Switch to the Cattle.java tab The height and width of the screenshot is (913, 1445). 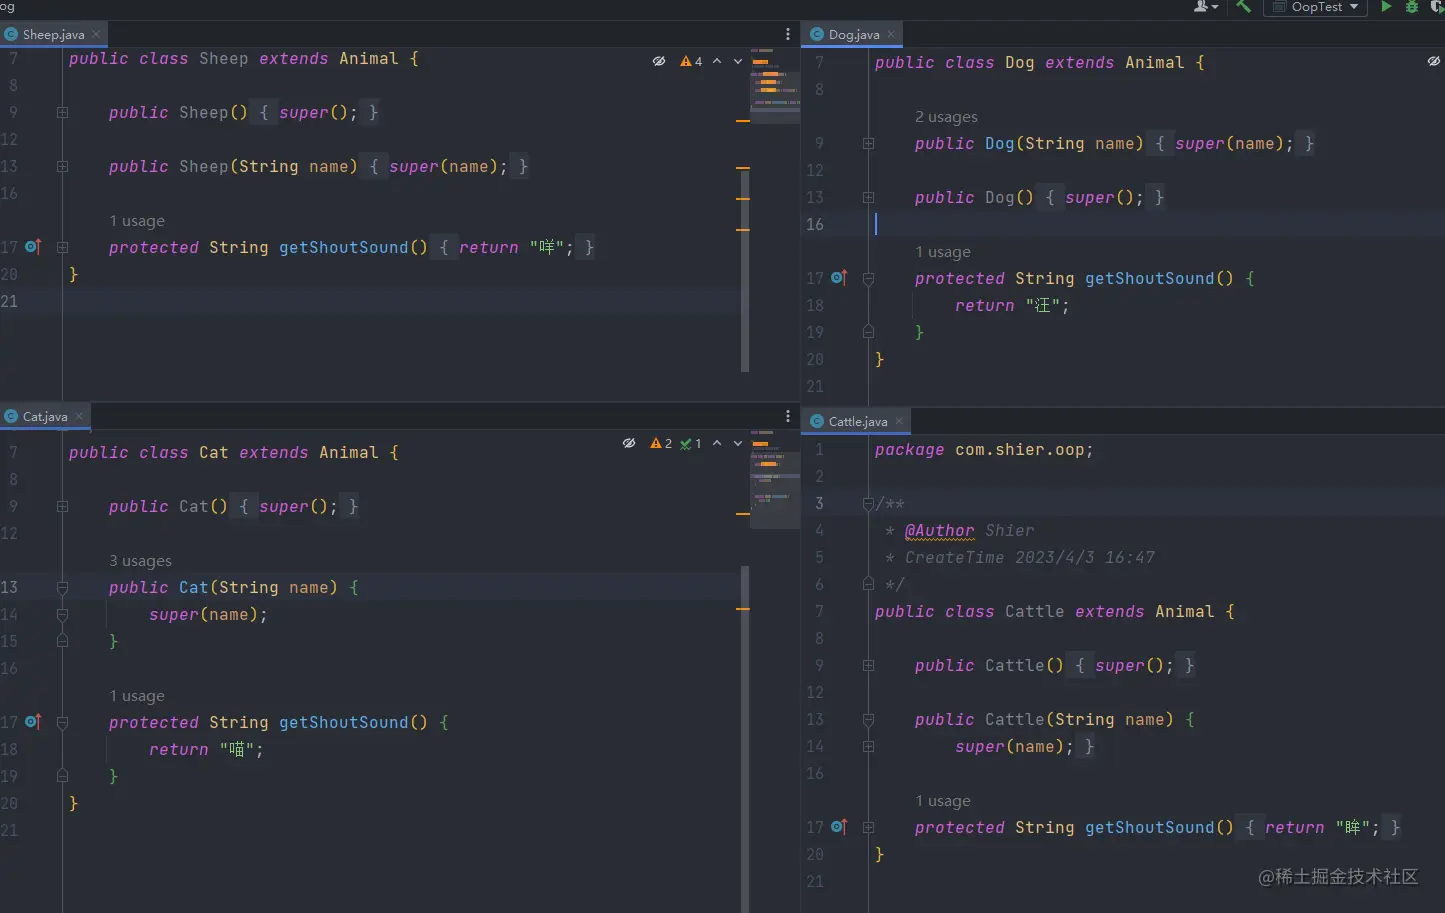[857, 421]
